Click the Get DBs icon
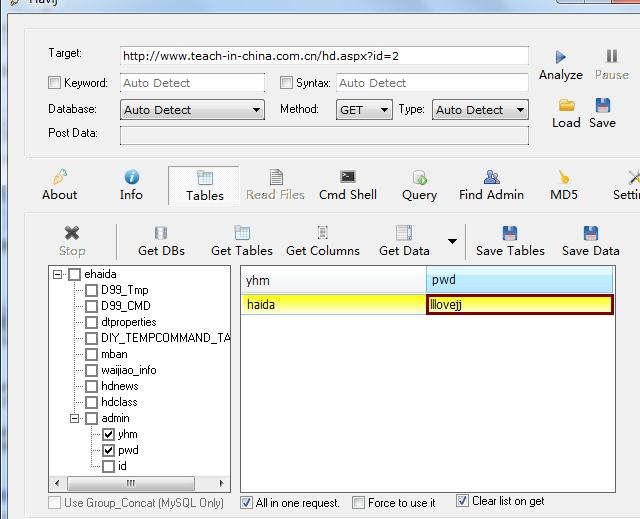The width and height of the screenshot is (640, 519). coord(161,233)
